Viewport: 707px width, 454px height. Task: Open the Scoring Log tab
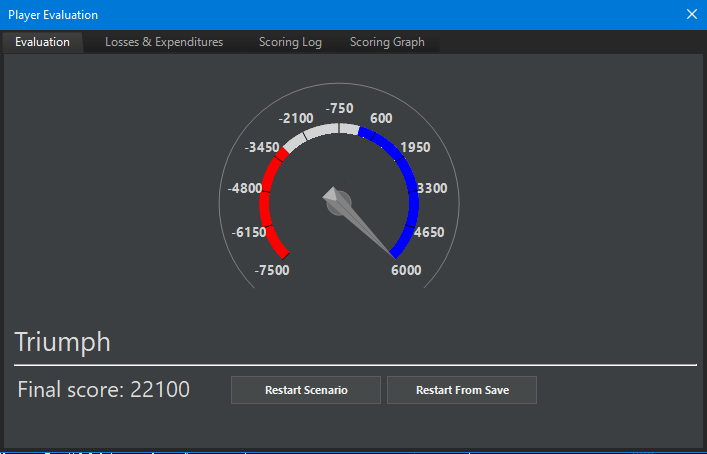pos(290,42)
